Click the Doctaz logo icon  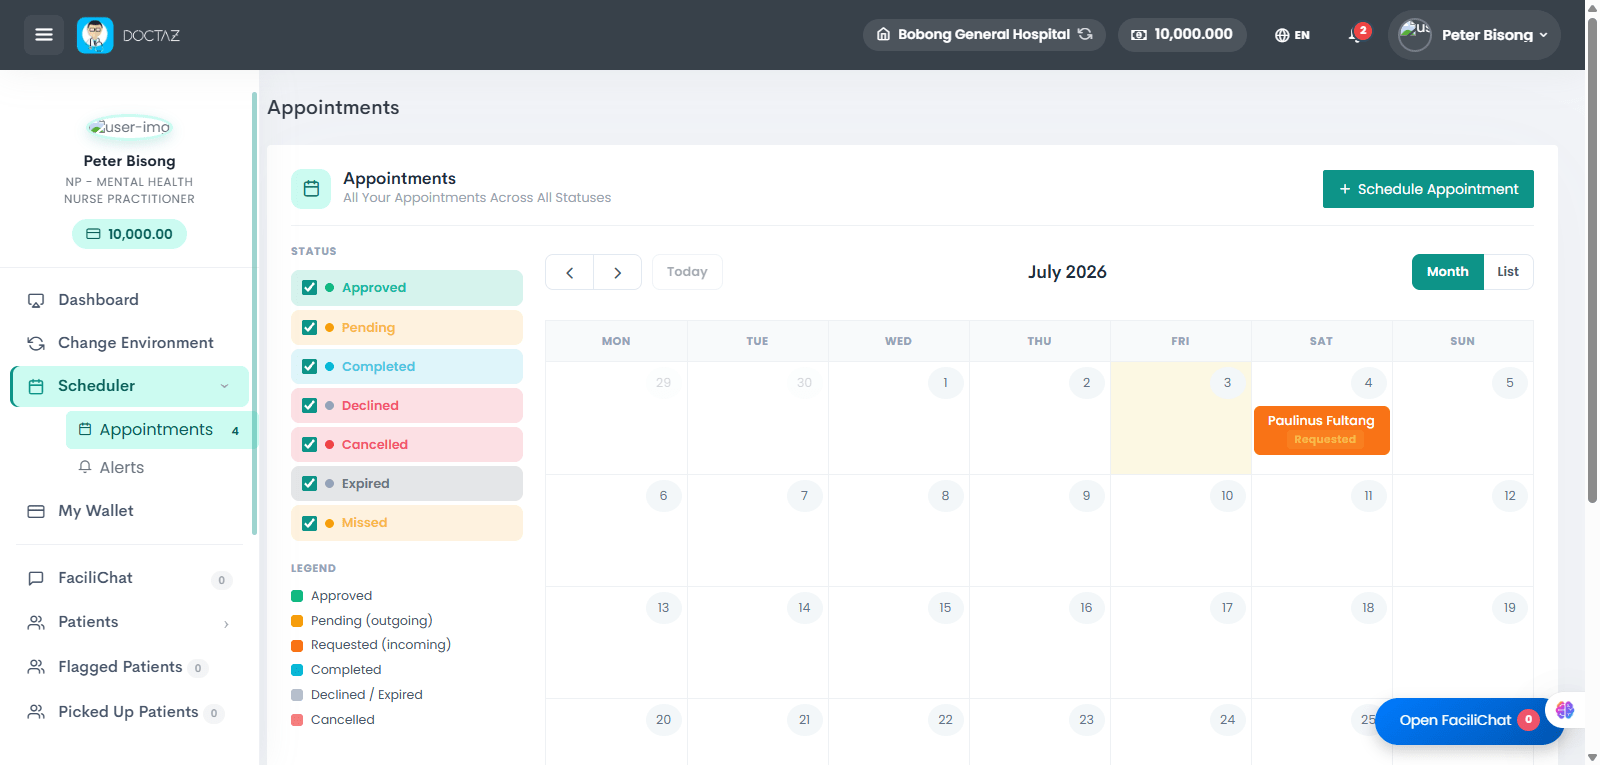coord(95,35)
